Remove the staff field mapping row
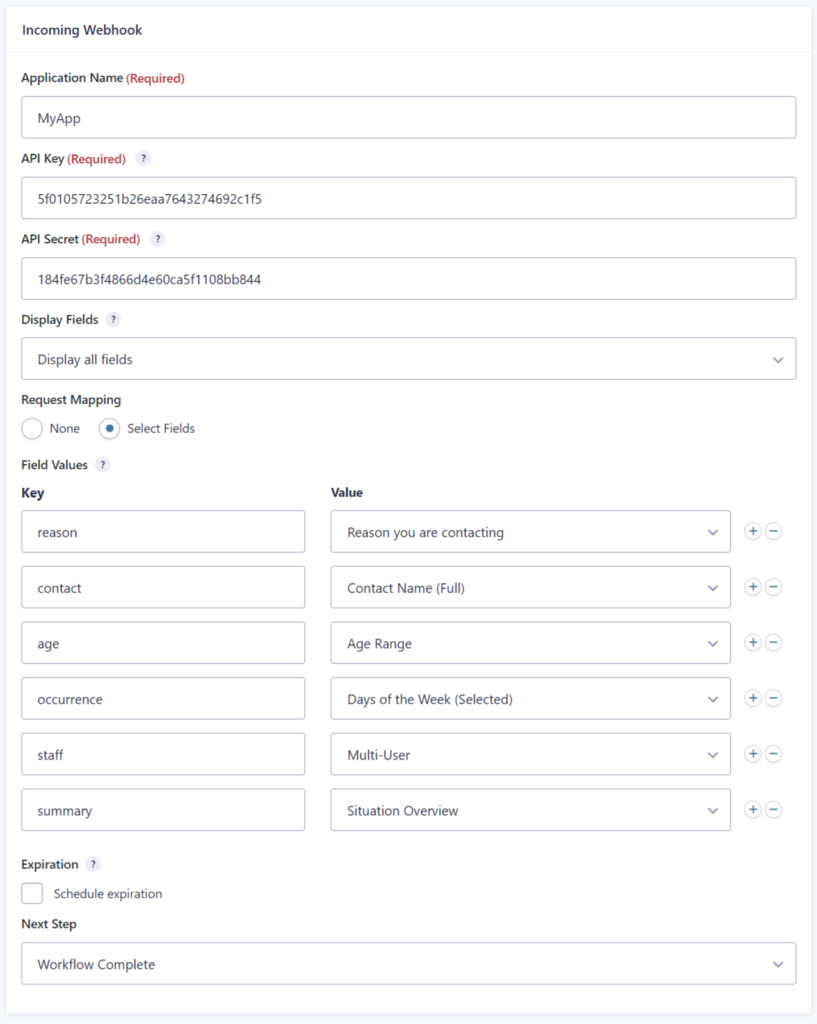The height and width of the screenshot is (1024, 817). point(773,755)
